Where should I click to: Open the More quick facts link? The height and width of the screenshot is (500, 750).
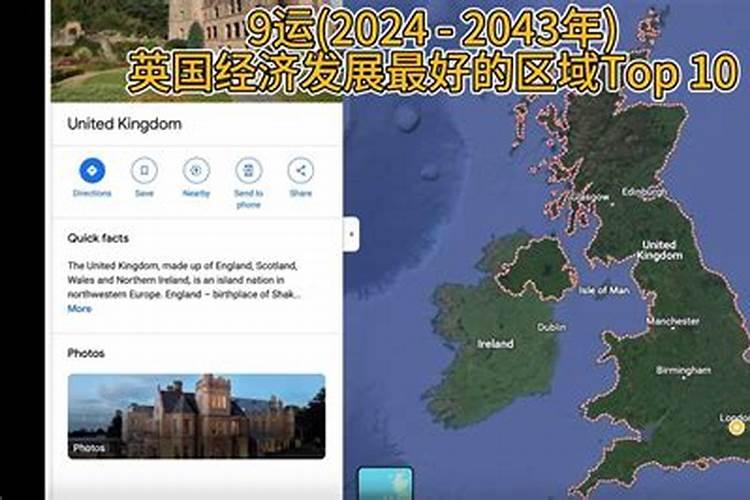[79, 309]
